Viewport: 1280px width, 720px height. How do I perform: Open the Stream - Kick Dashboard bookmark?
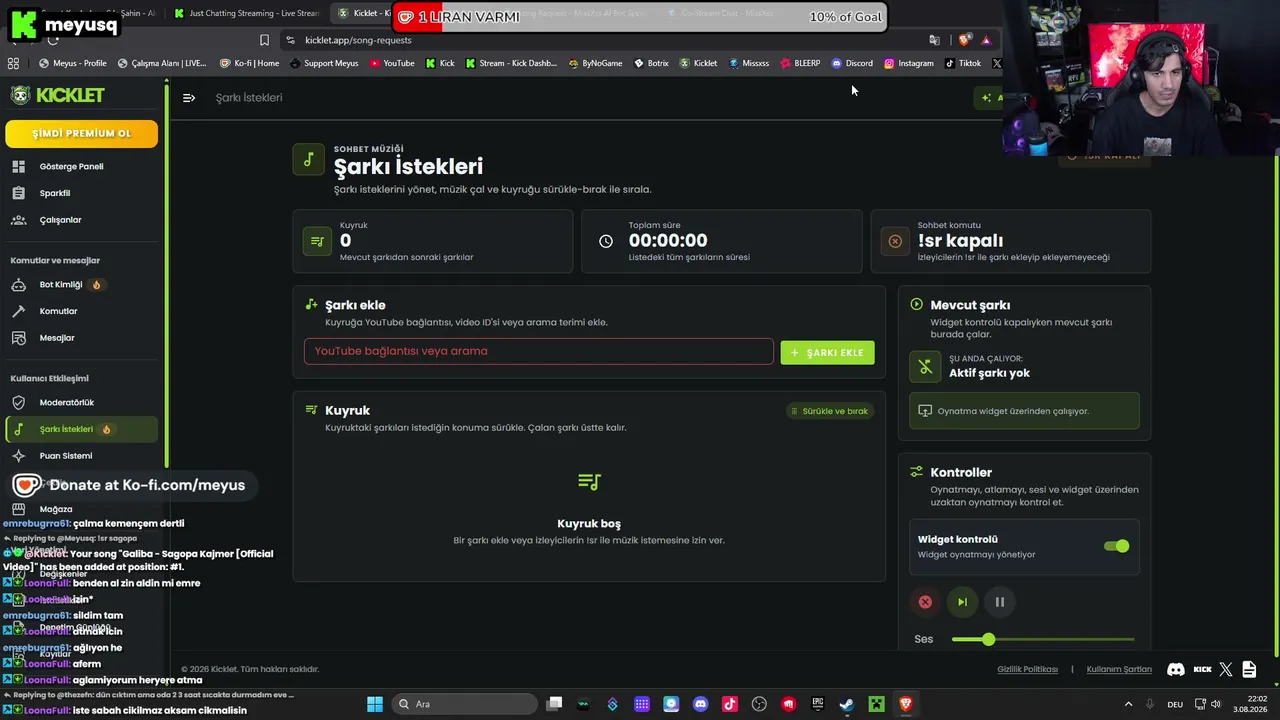coord(511,63)
